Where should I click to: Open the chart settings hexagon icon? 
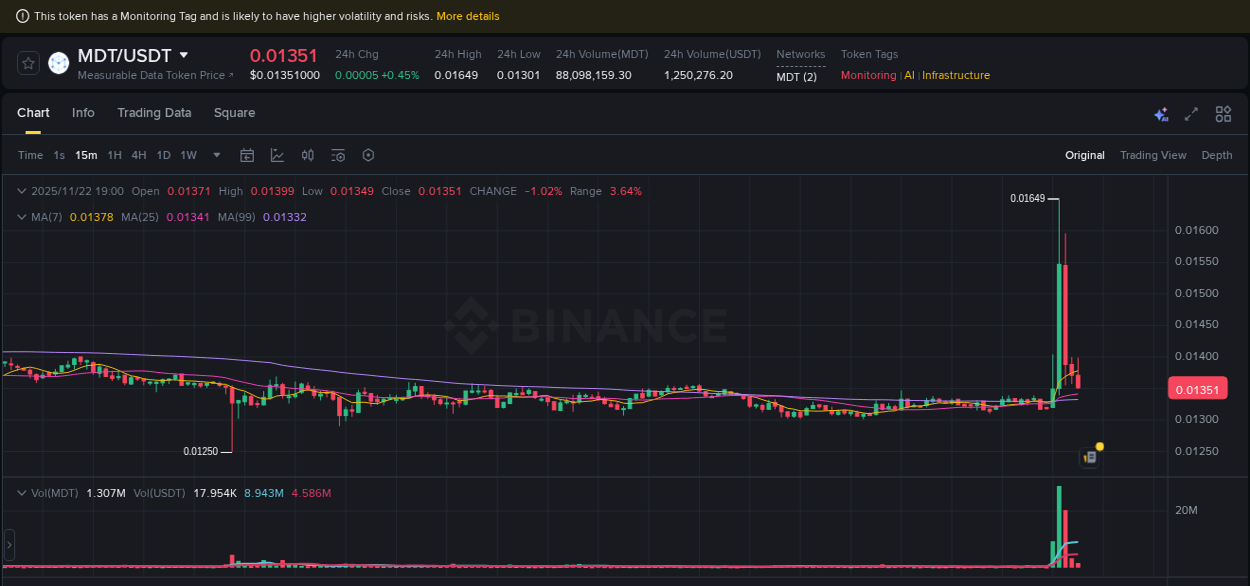tap(368, 155)
